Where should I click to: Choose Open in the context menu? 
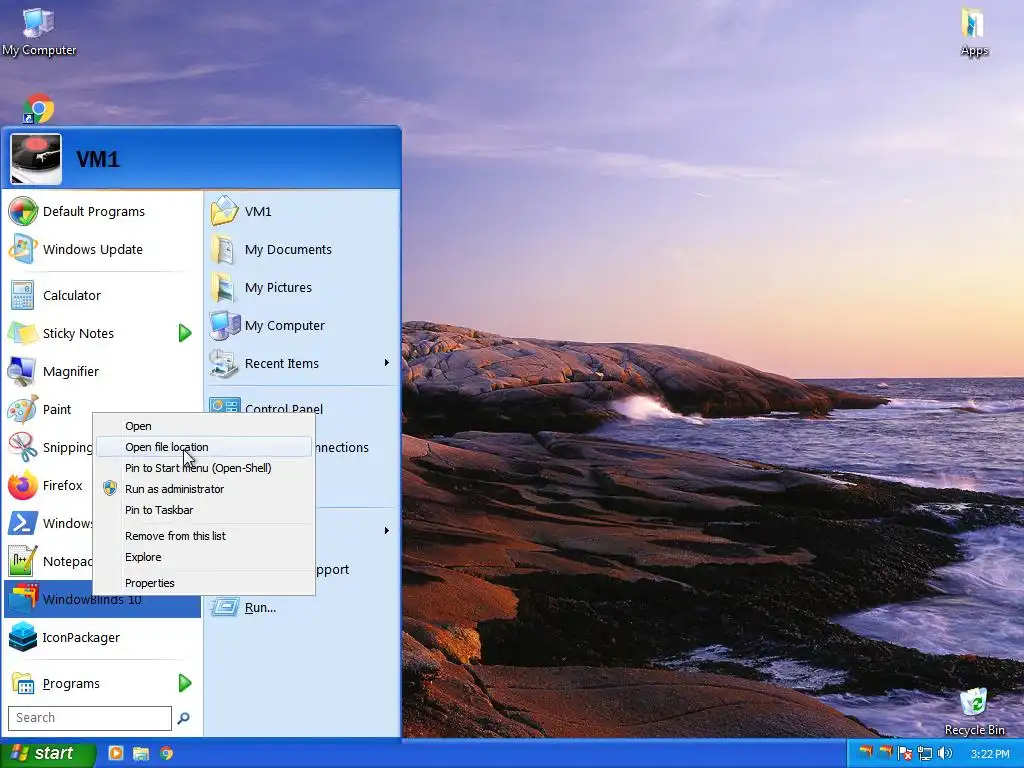tap(204, 426)
